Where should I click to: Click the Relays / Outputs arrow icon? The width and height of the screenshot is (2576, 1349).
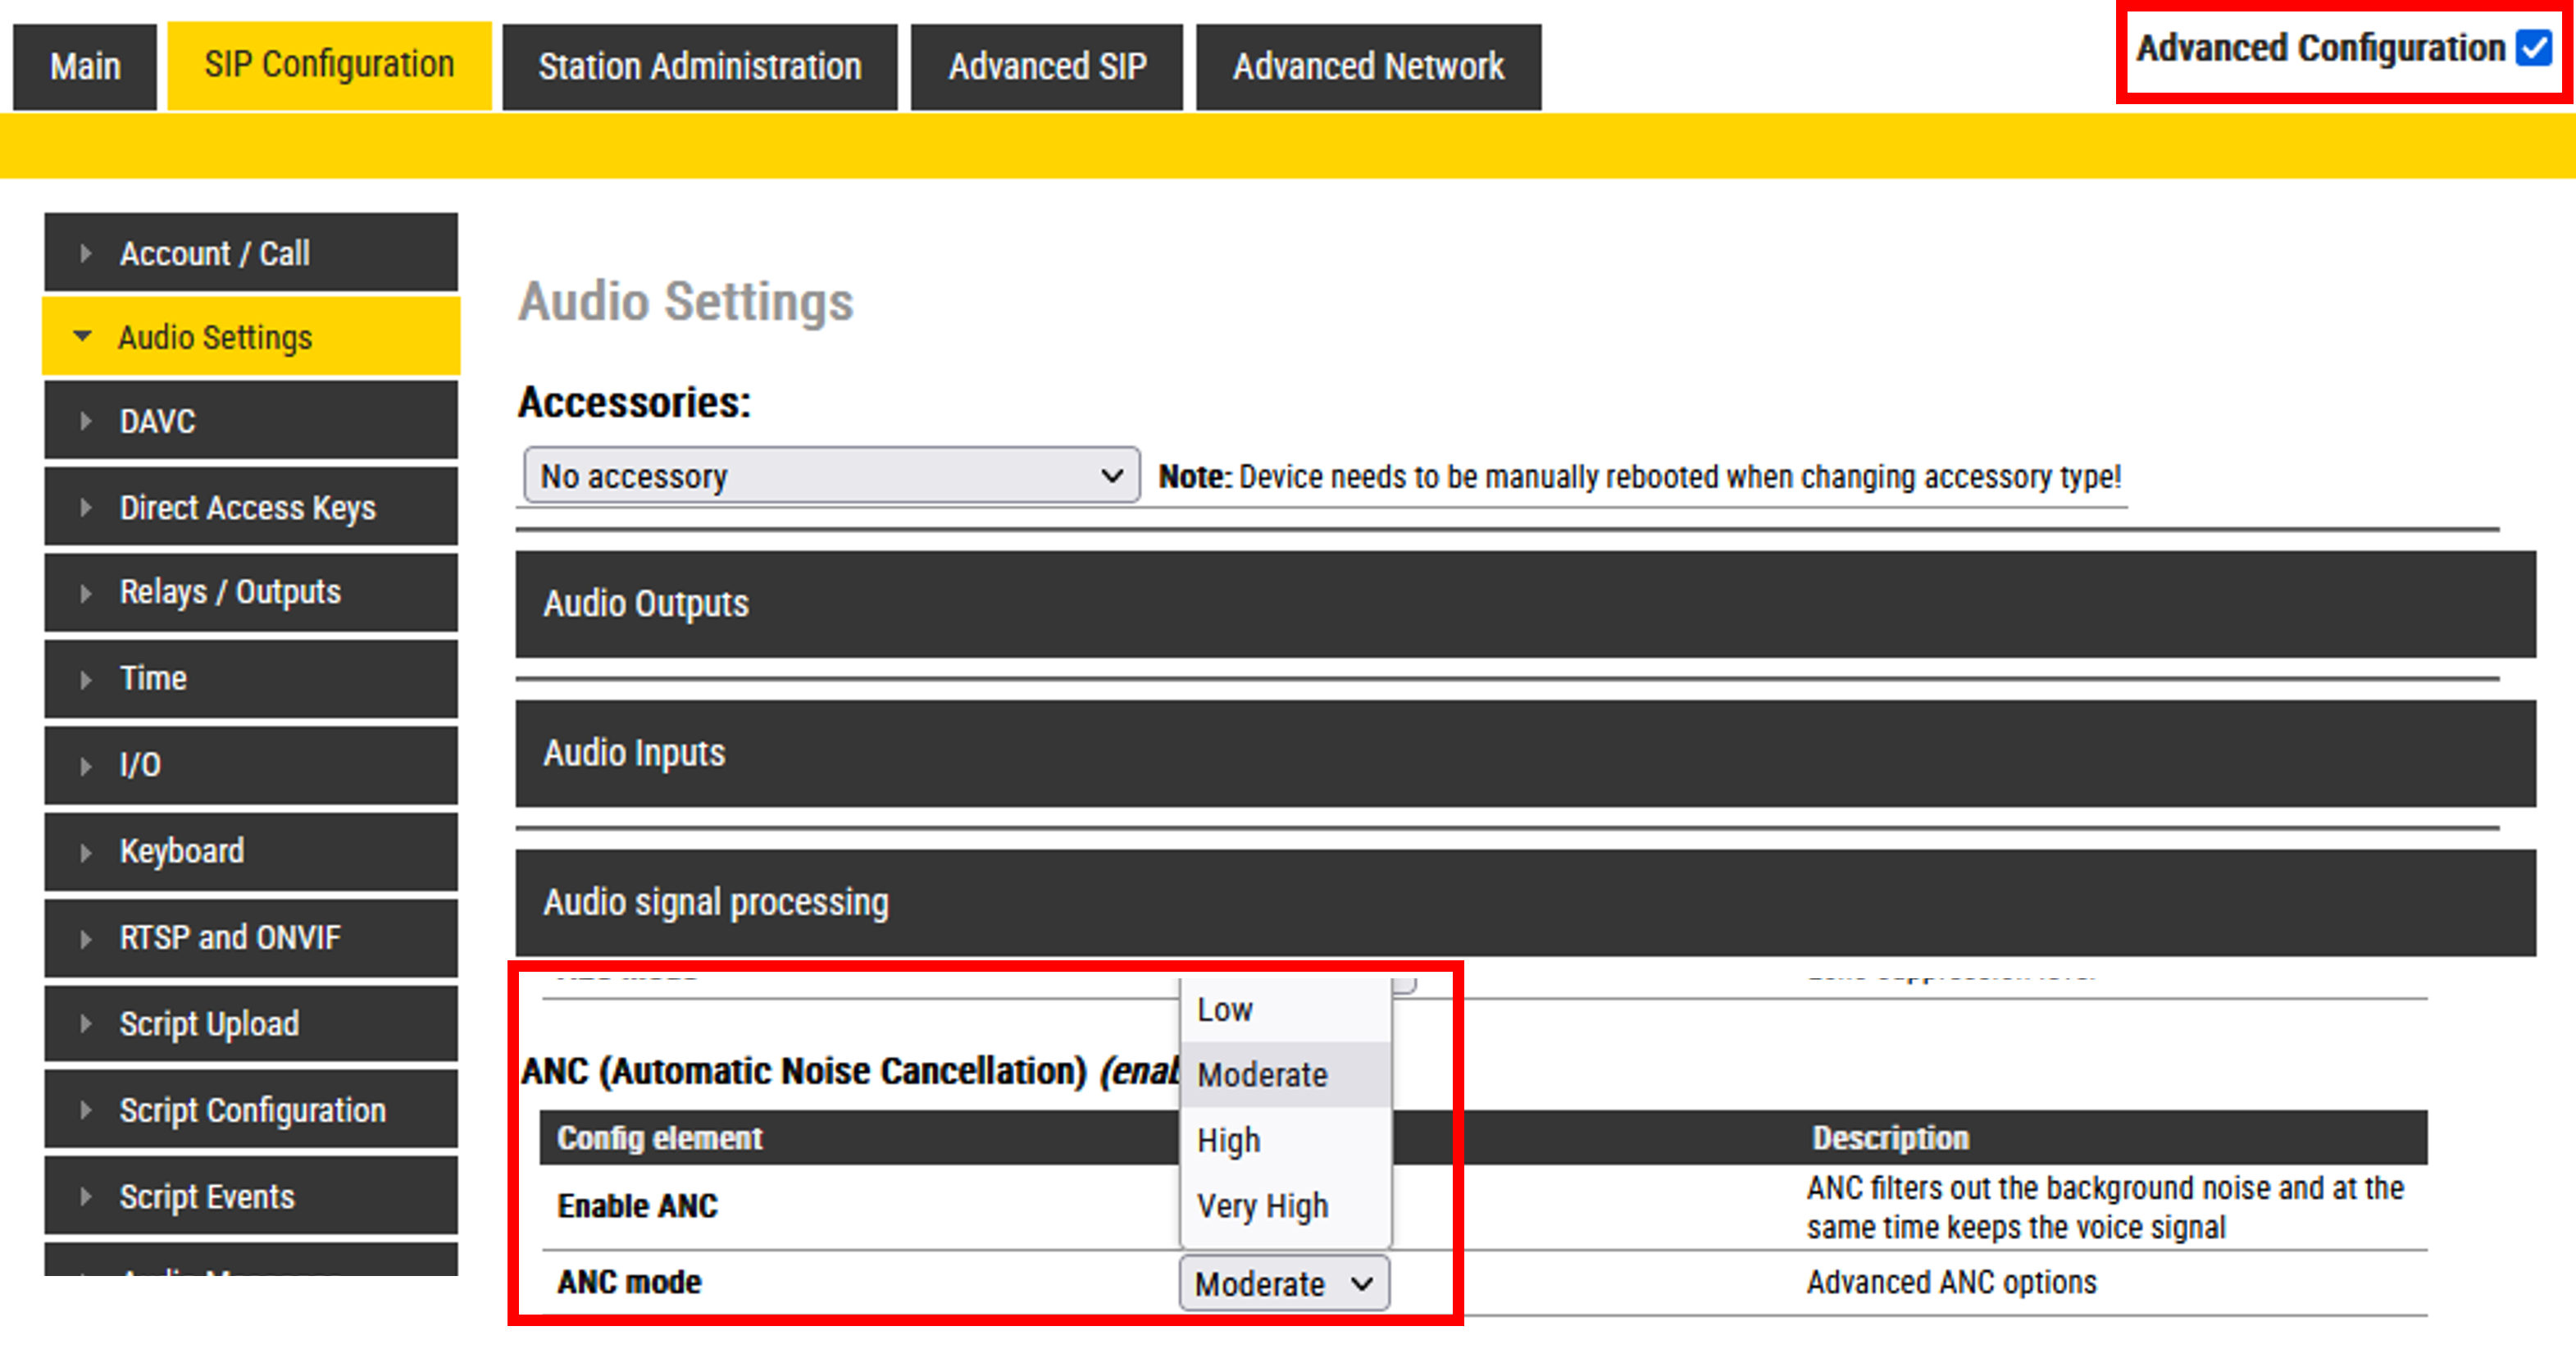pyautogui.click(x=86, y=593)
